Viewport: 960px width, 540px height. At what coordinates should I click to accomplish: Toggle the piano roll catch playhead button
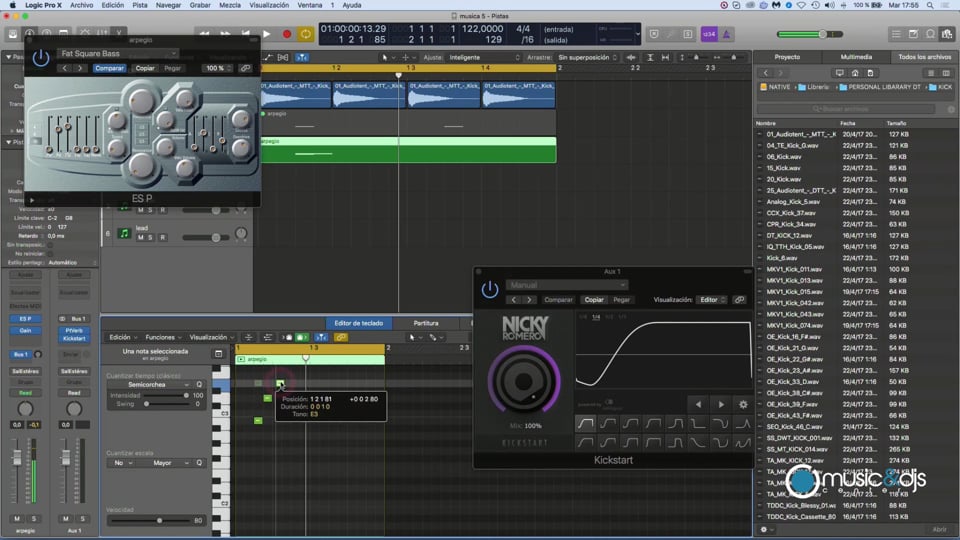click(x=321, y=337)
